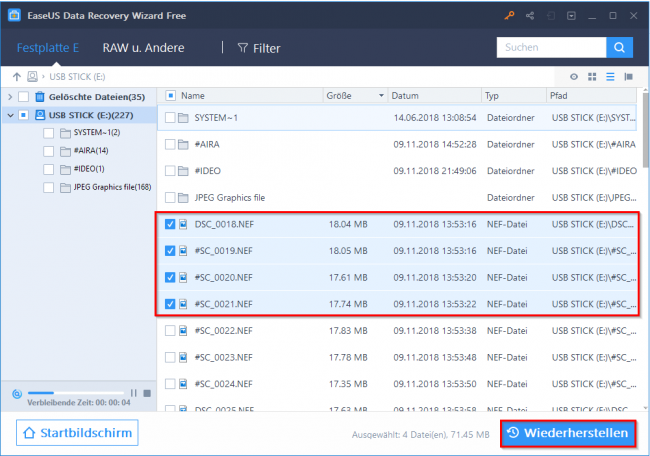Click the EaseUS app logo icon
Screen dimensions: 650x456
click(x=14, y=15)
